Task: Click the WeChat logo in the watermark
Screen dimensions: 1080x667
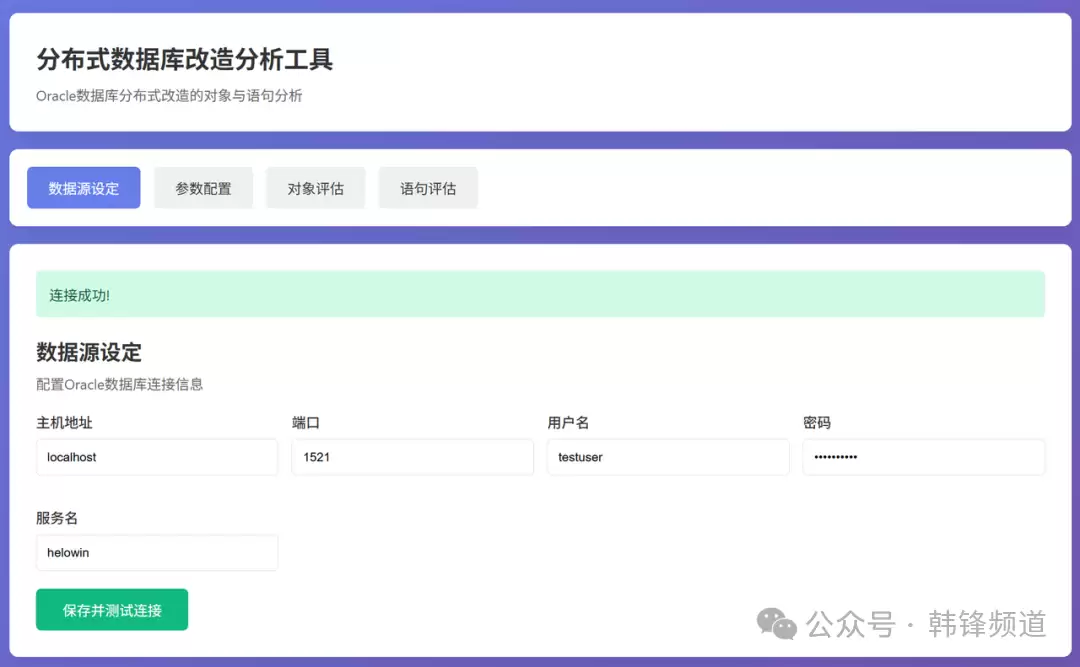Action: [776, 624]
